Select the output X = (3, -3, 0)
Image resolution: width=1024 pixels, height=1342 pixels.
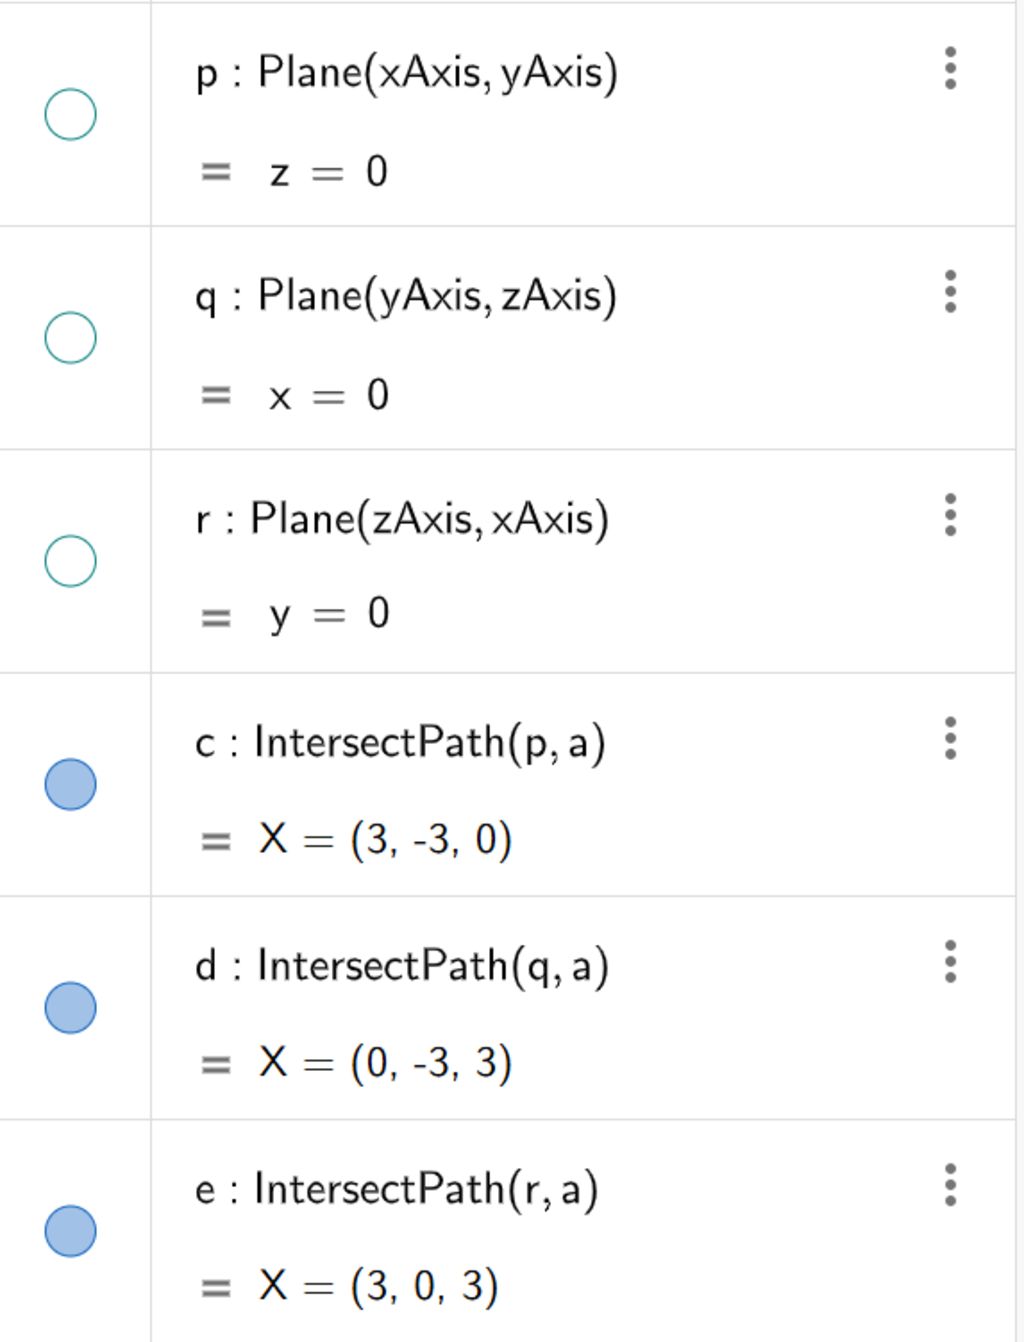[x=385, y=839]
